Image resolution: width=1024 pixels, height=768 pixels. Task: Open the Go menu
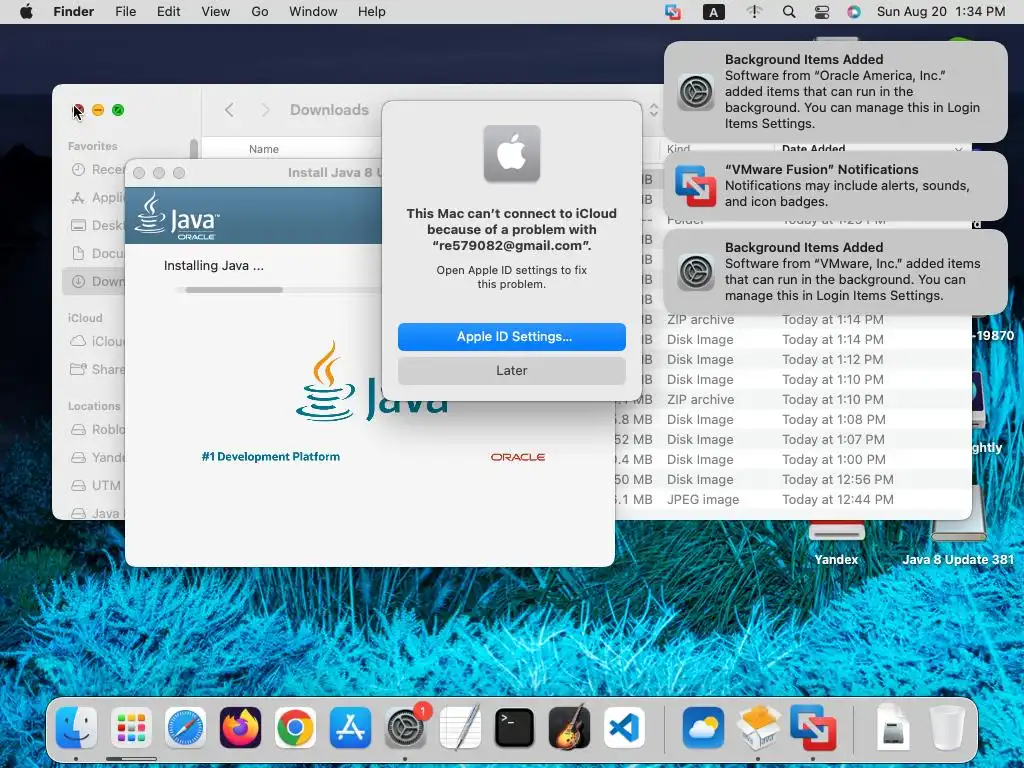tap(260, 12)
